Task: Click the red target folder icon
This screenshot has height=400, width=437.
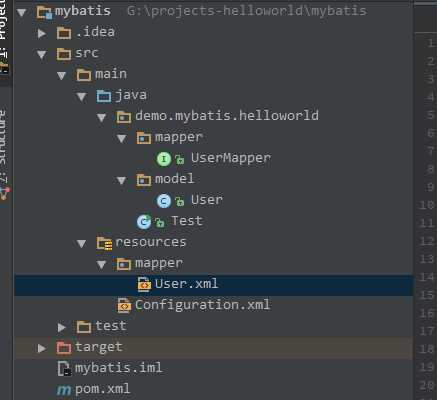Action: pyautogui.click(x=64, y=348)
